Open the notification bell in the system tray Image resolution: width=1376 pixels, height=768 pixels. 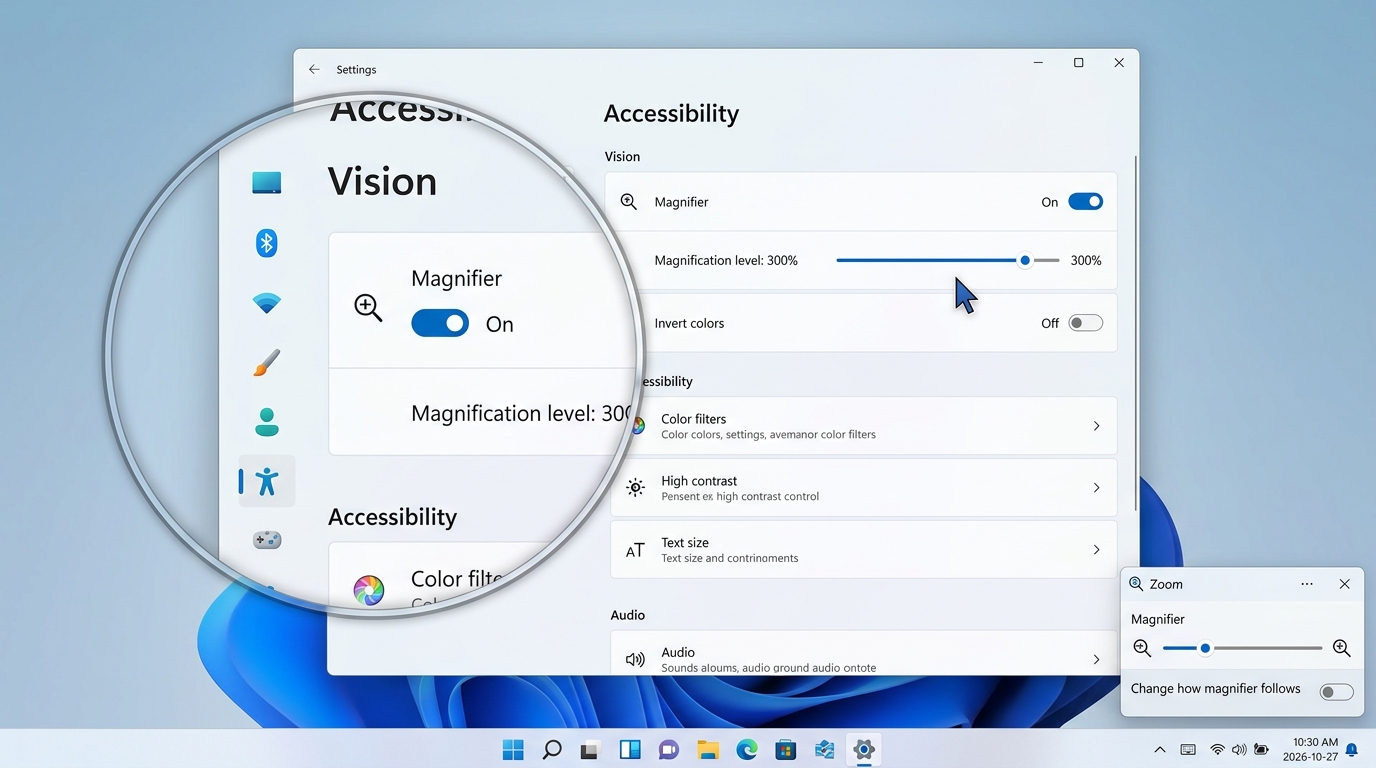[x=1352, y=750]
